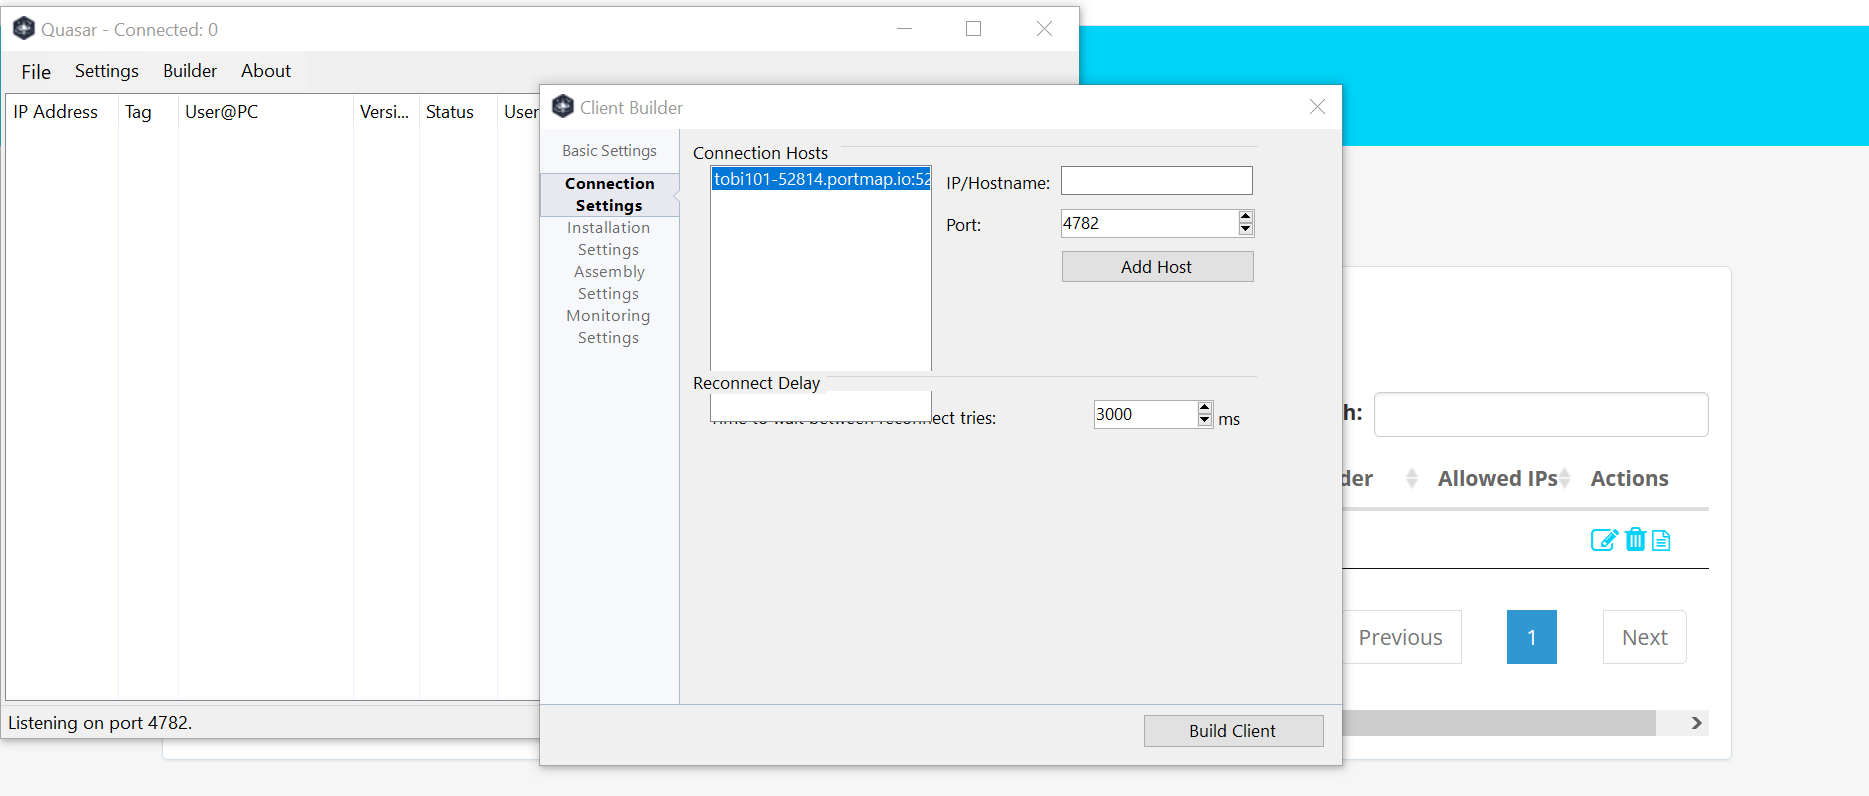This screenshot has width=1869, height=796.
Task: Click the Status column header
Action: point(458,112)
